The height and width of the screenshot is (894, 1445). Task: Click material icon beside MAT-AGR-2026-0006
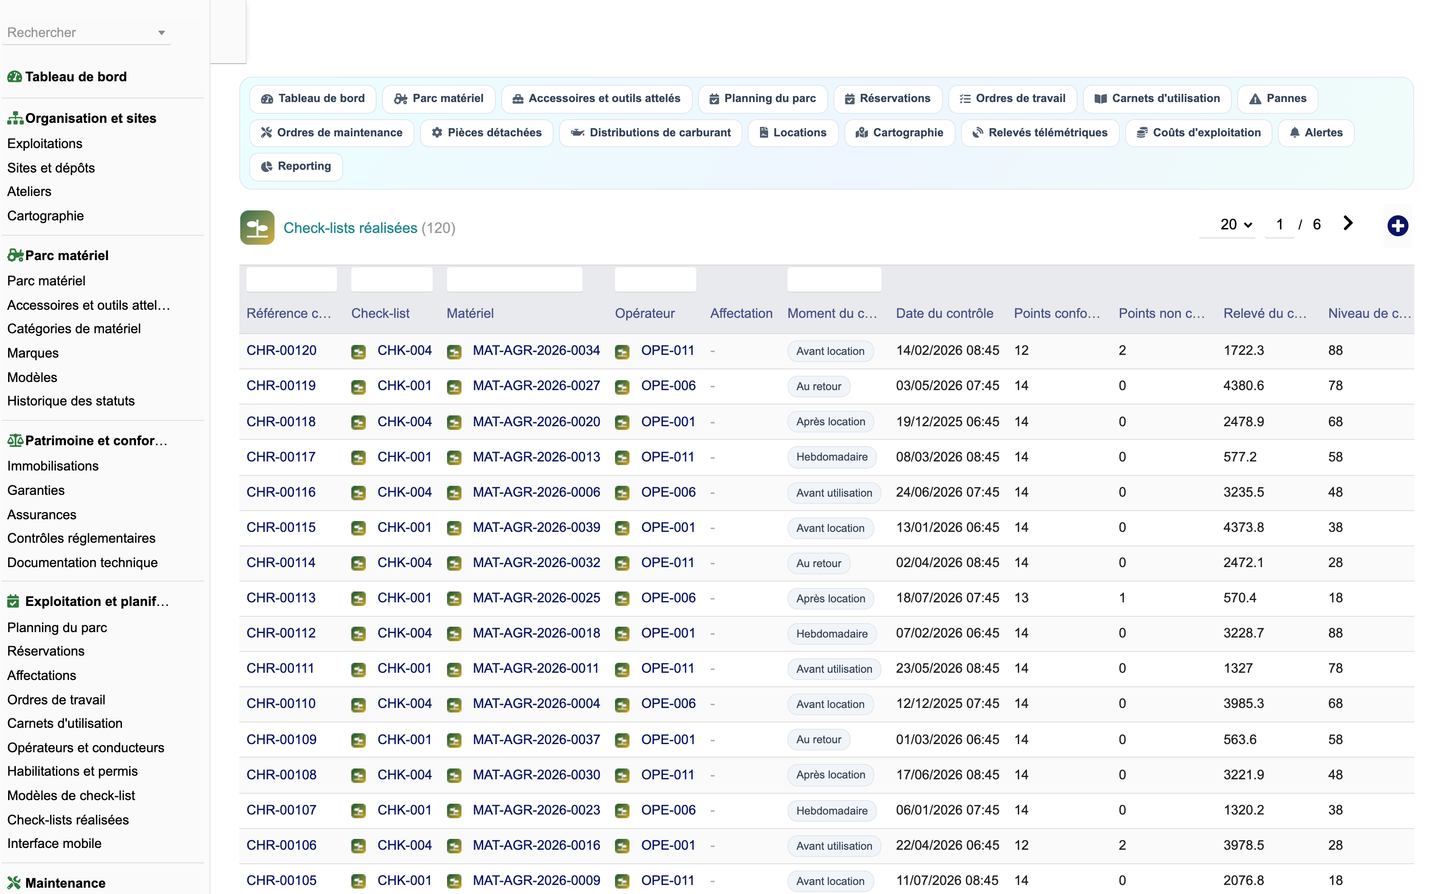[454, 493]
